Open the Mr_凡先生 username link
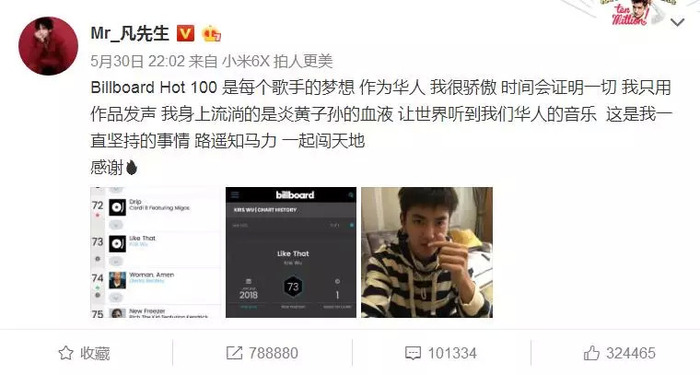The width and height of the screenshot is (700, 375). 130,33
